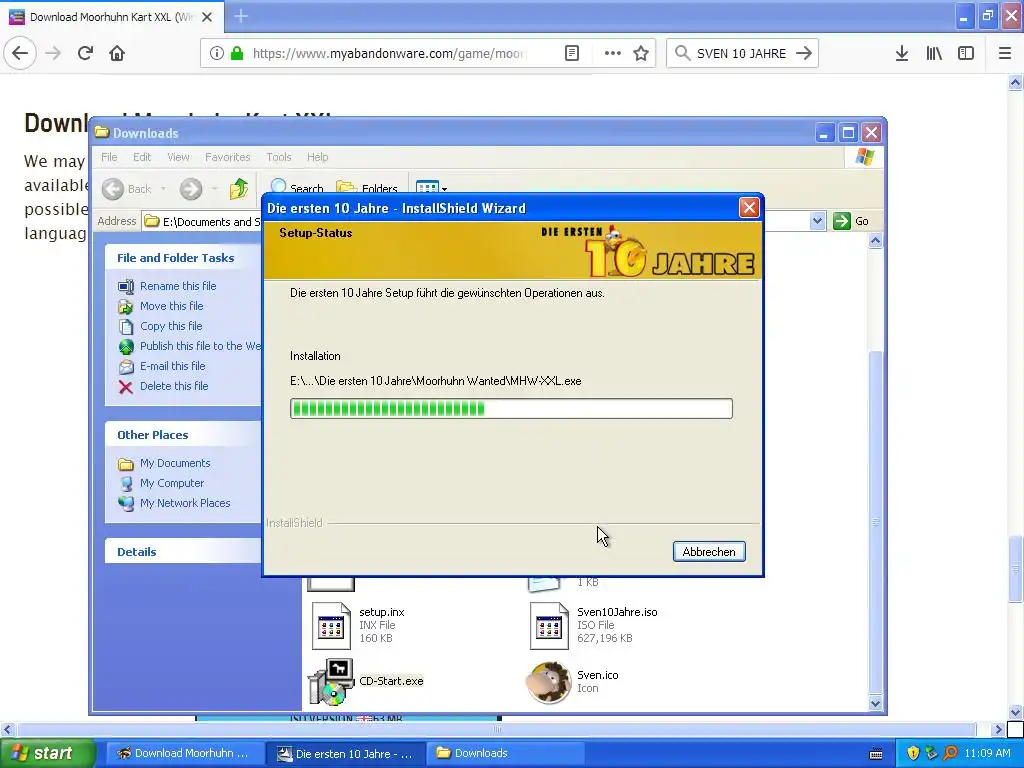The width and height of the screenshot is (1024, 768).
Task: Click in Firefox SVEN 10 JAHRE search field
Action: (x=741, y=53)
